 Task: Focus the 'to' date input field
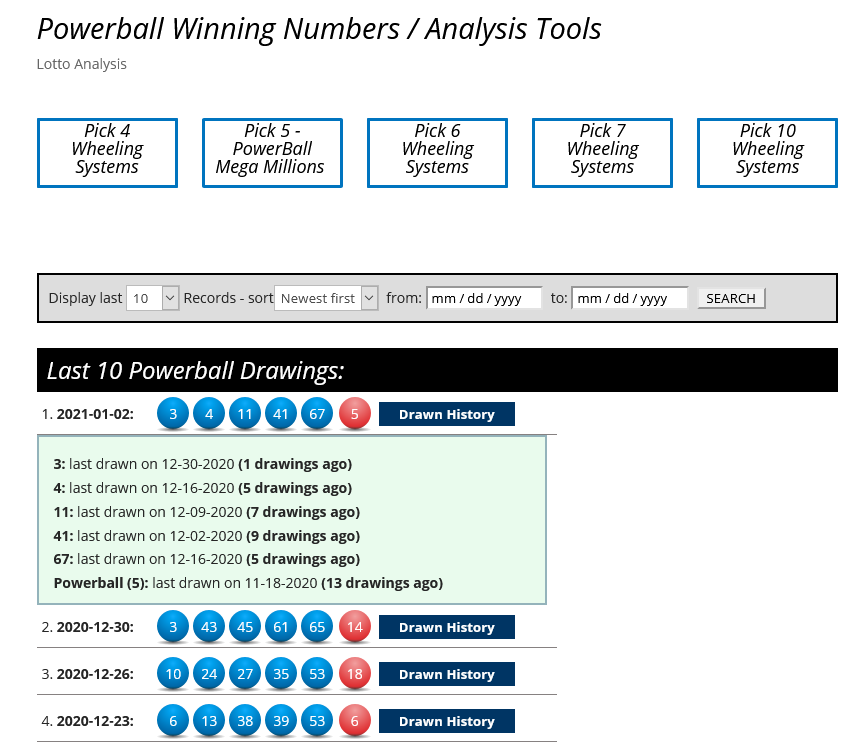click(630, 298)
